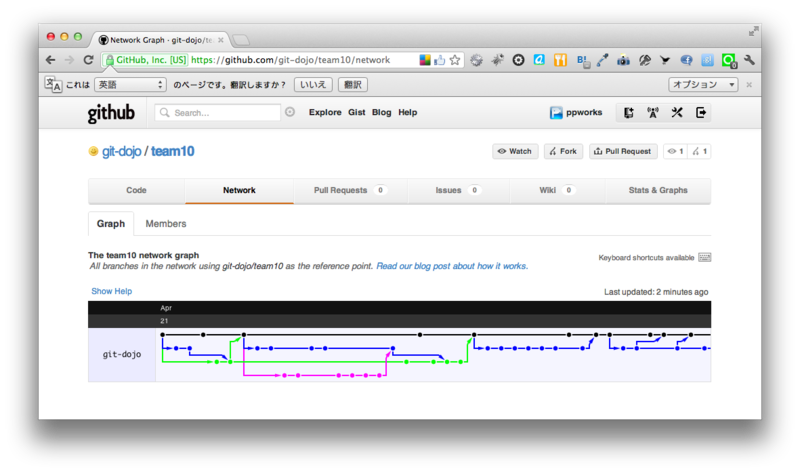Open the language dropdown showing 英語
800x473 pixels.
(x=130, y=85)
